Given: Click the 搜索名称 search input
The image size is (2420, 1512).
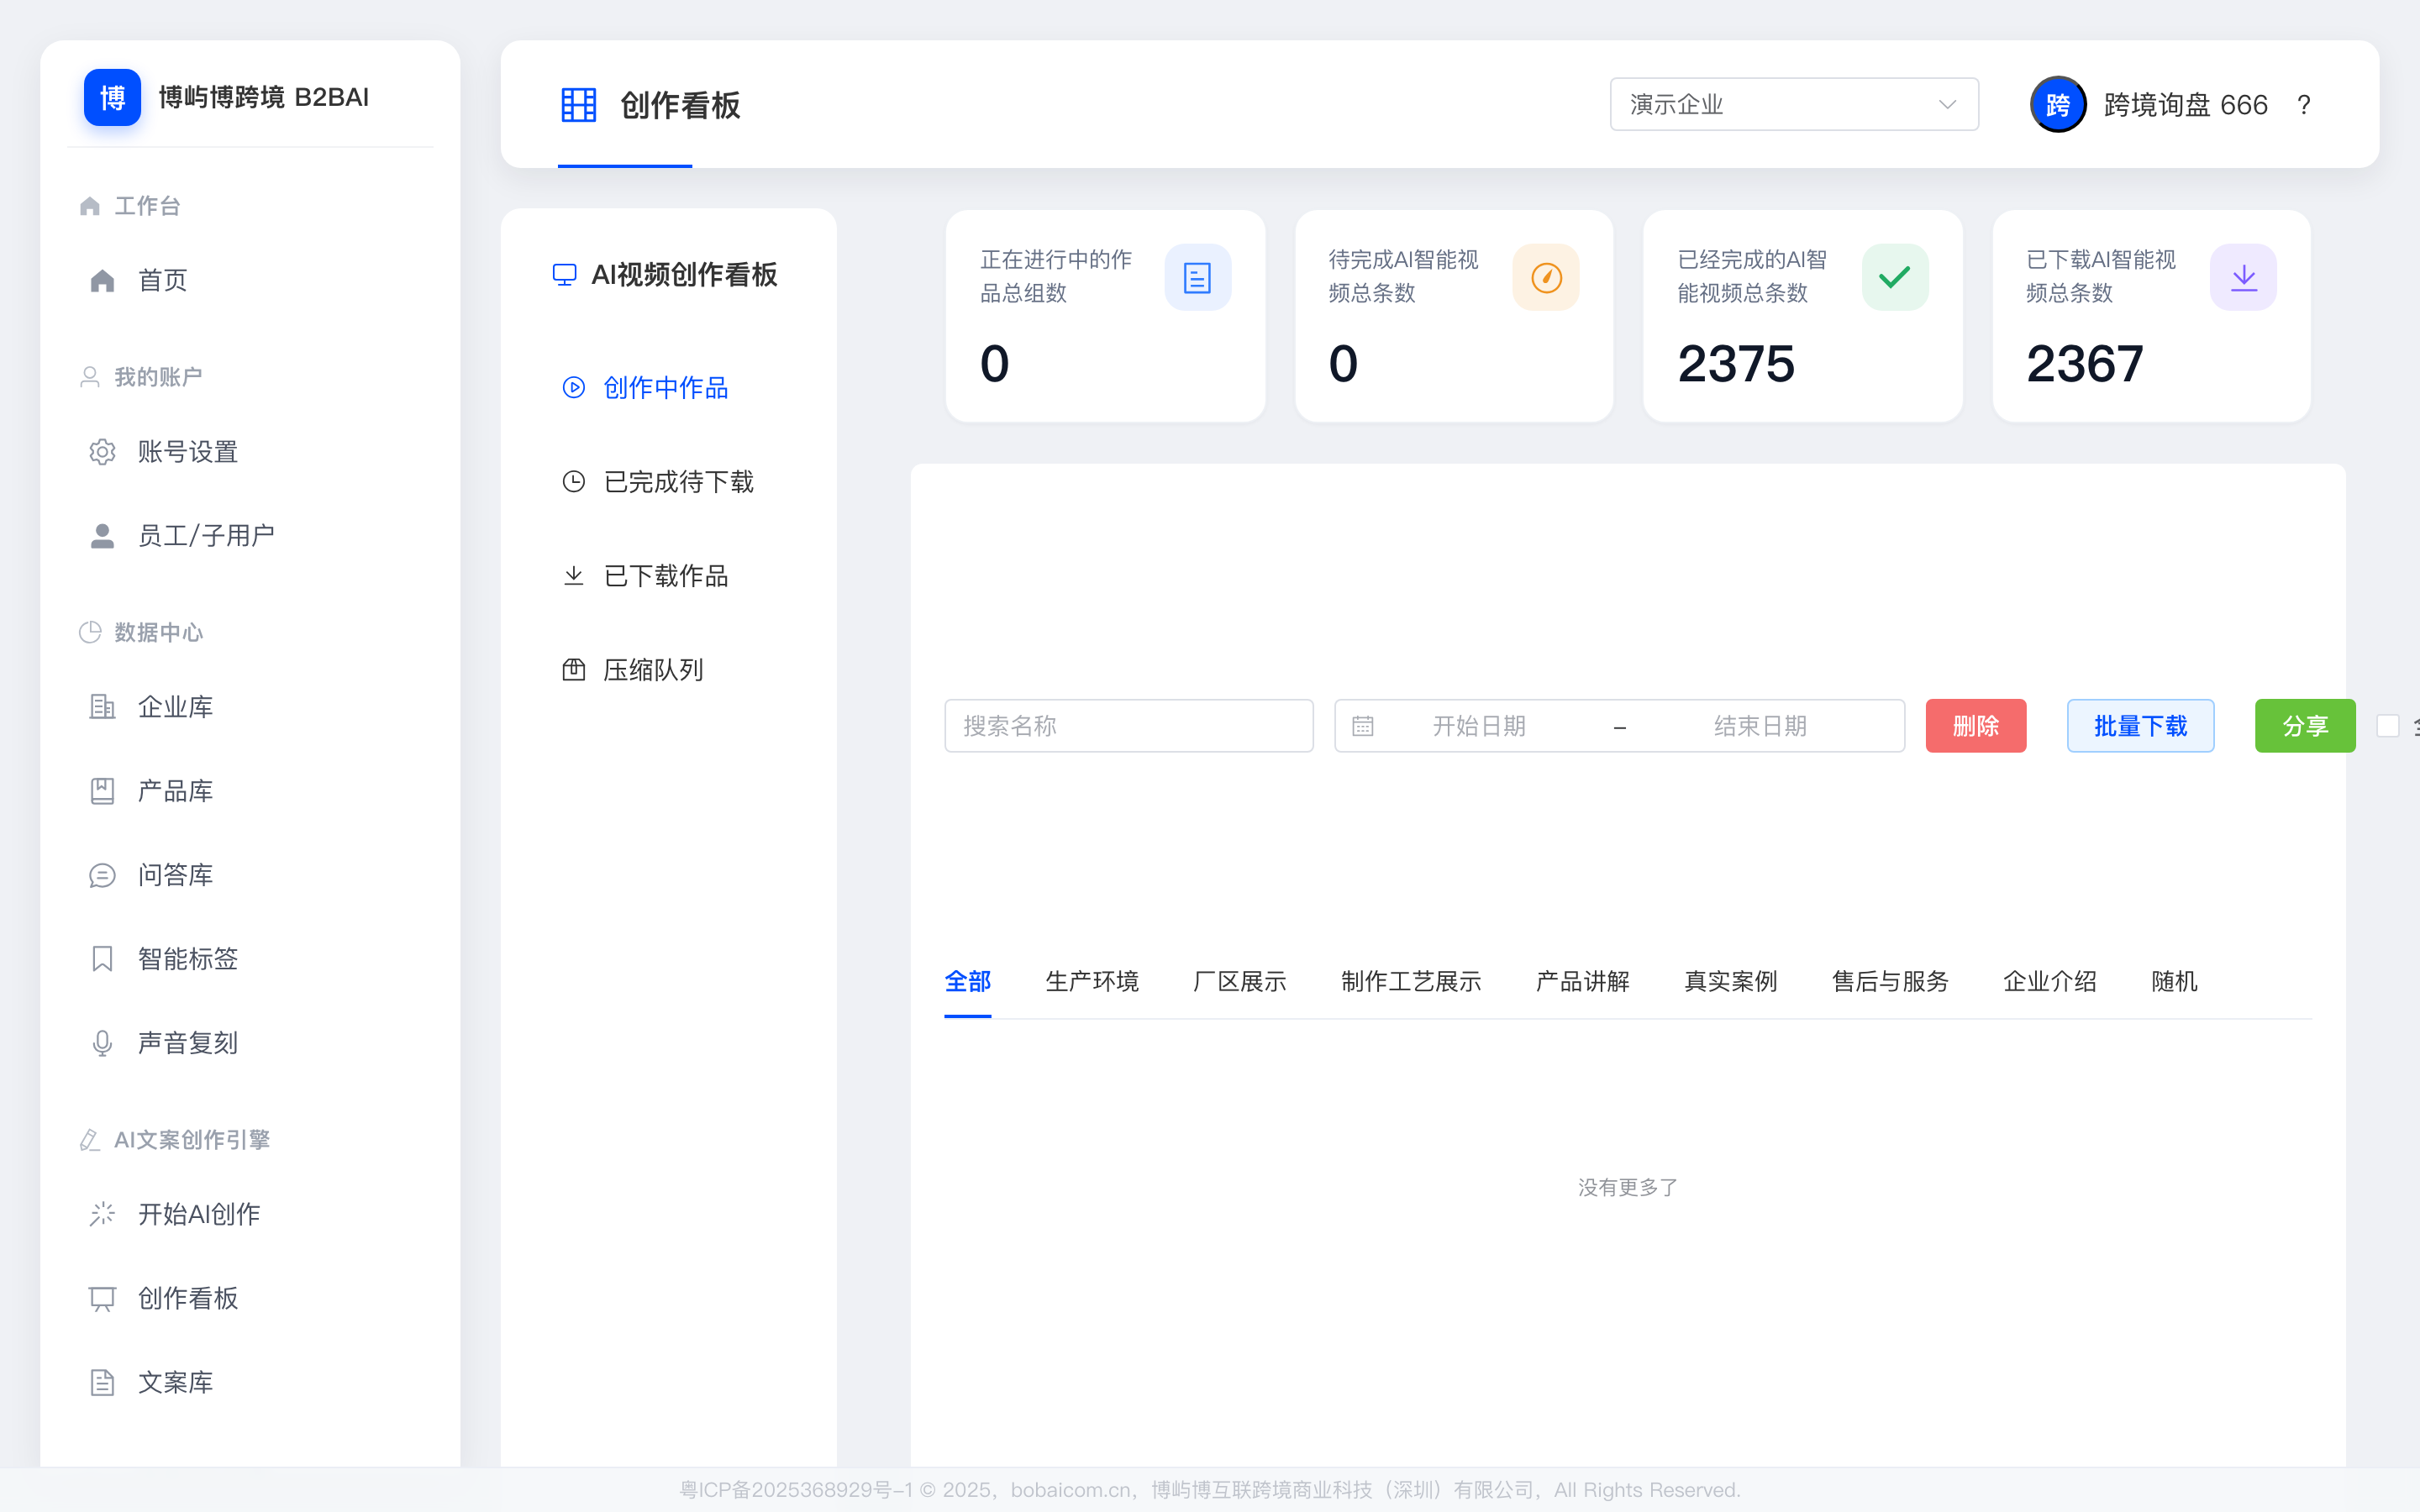Looking at the screenshot, I should (1129, 726).
